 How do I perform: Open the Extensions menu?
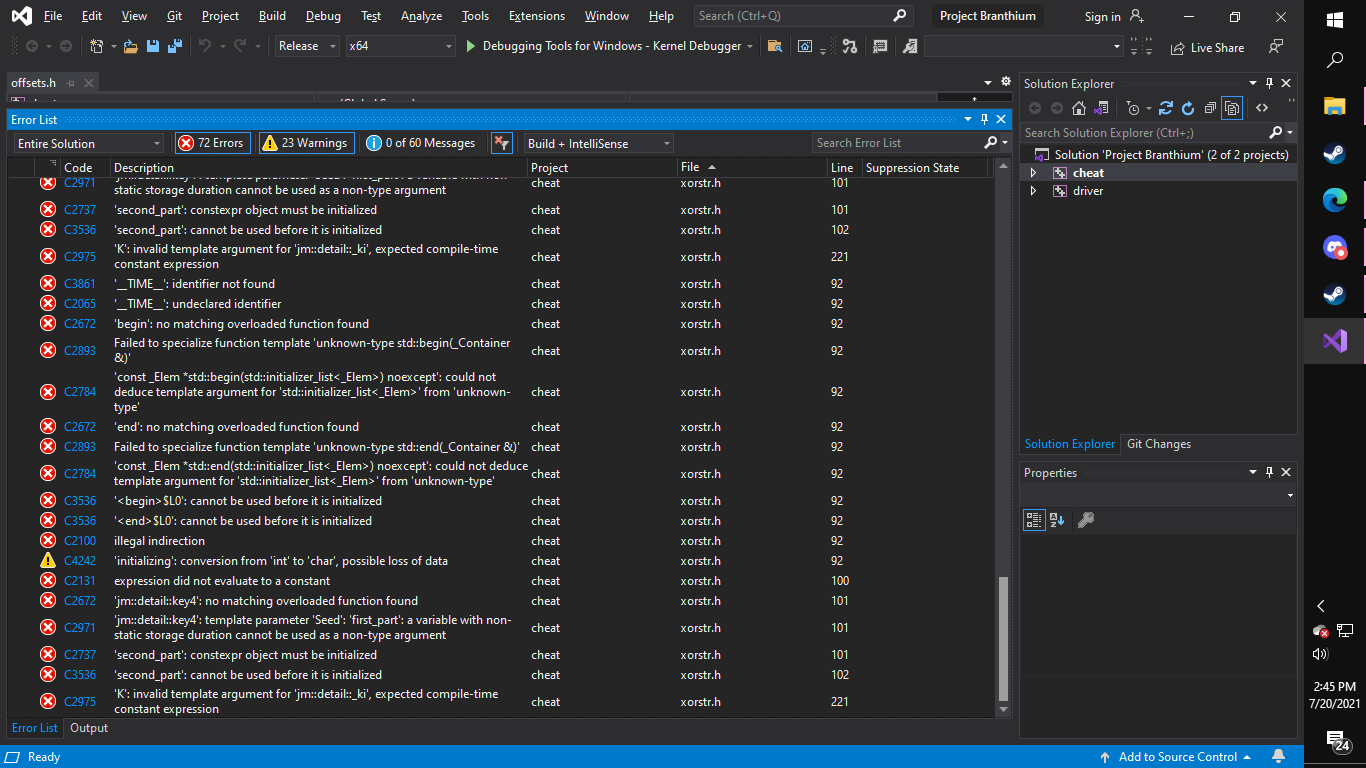pos(537,16)
